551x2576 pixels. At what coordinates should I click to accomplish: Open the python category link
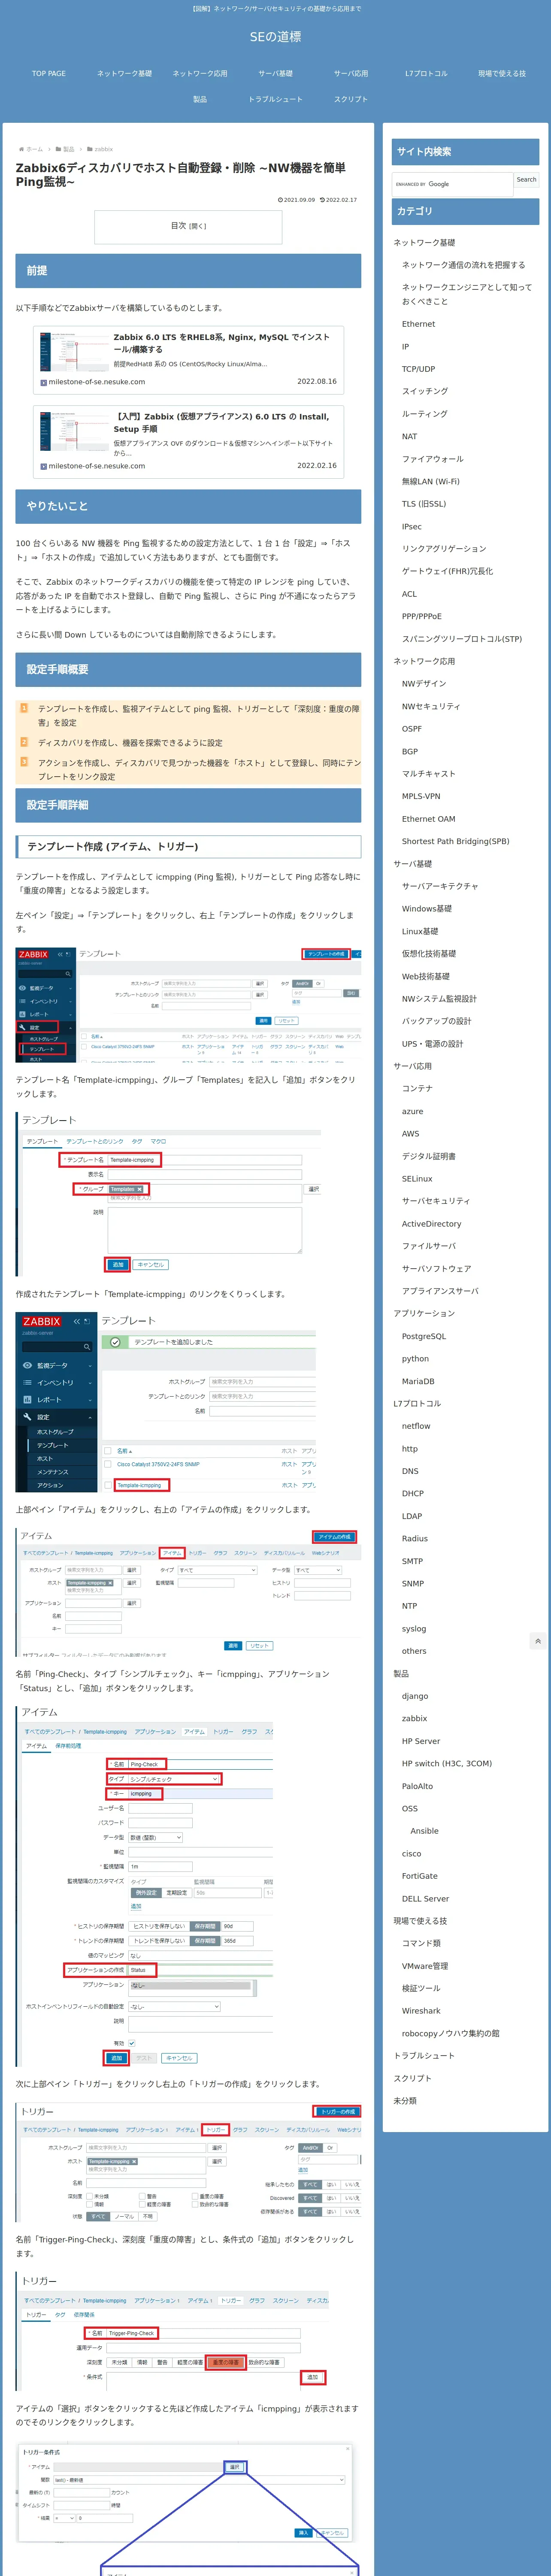tap(415, 1358)
